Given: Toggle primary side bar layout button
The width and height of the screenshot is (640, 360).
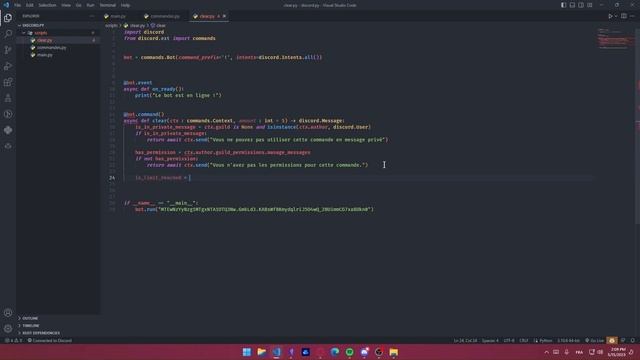Looking at the screenshot, I should click(563, 5).
